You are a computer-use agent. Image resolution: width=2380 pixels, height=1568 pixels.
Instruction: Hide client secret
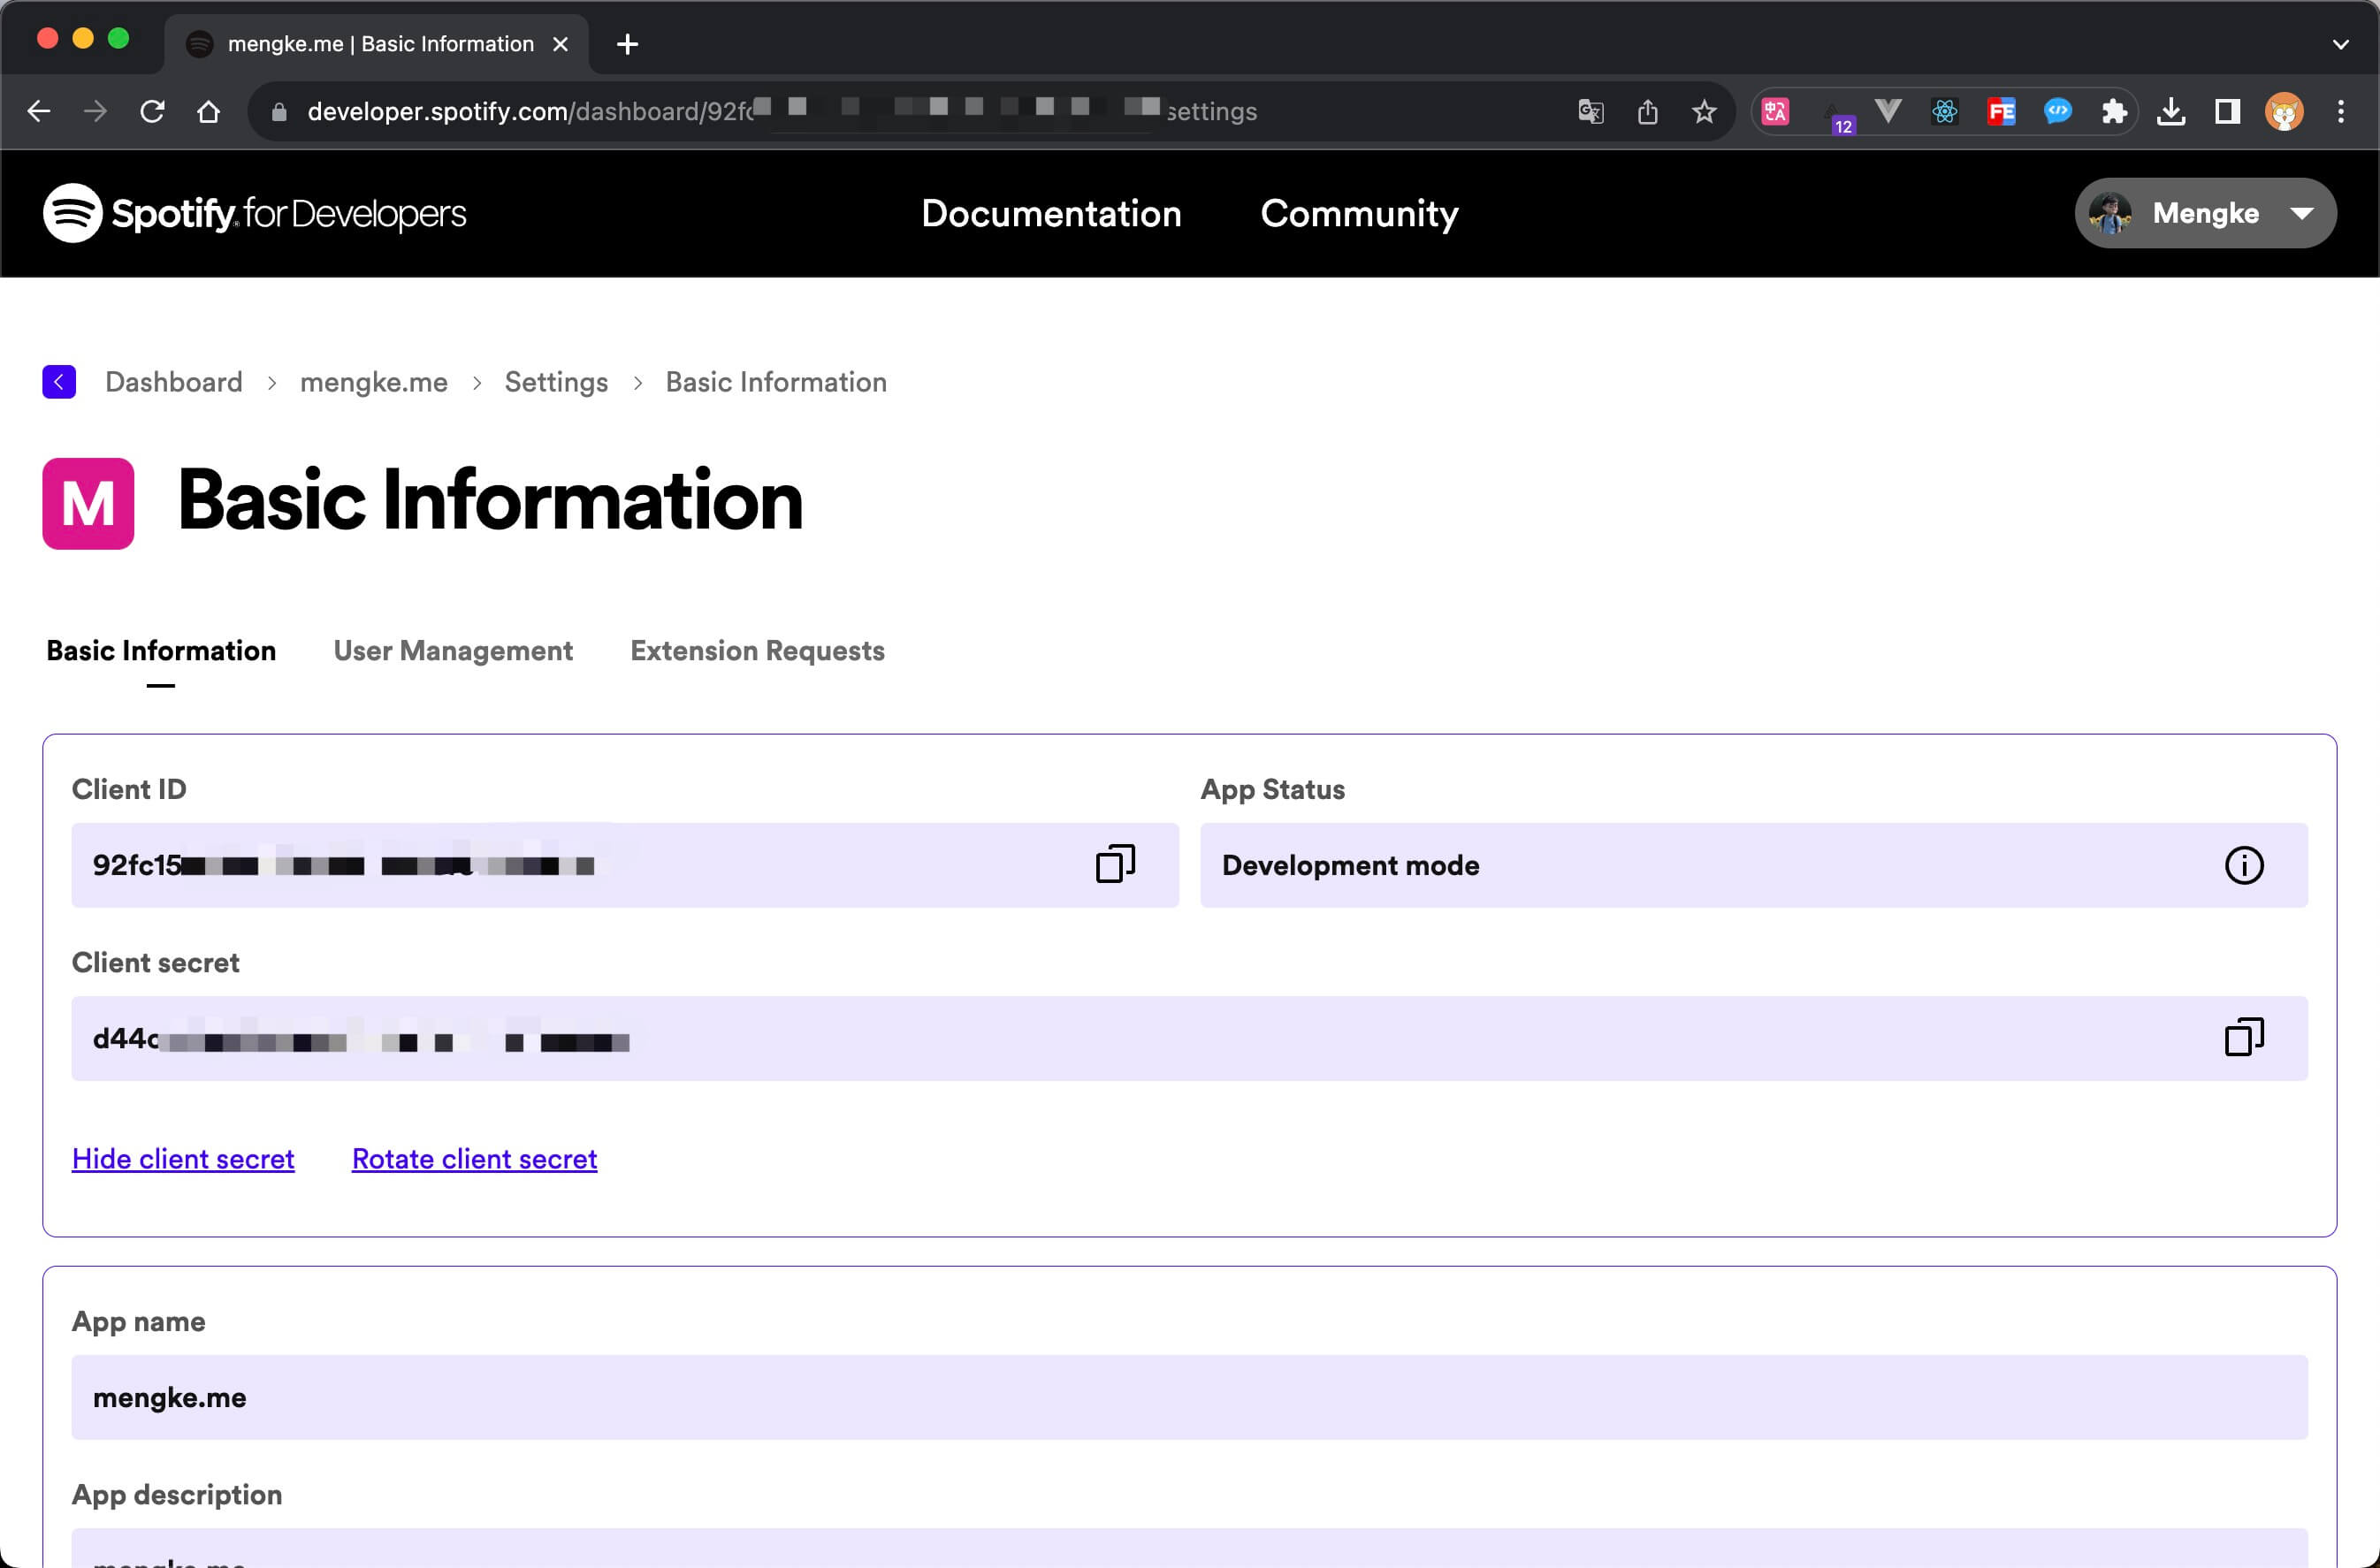point(183,1158)
